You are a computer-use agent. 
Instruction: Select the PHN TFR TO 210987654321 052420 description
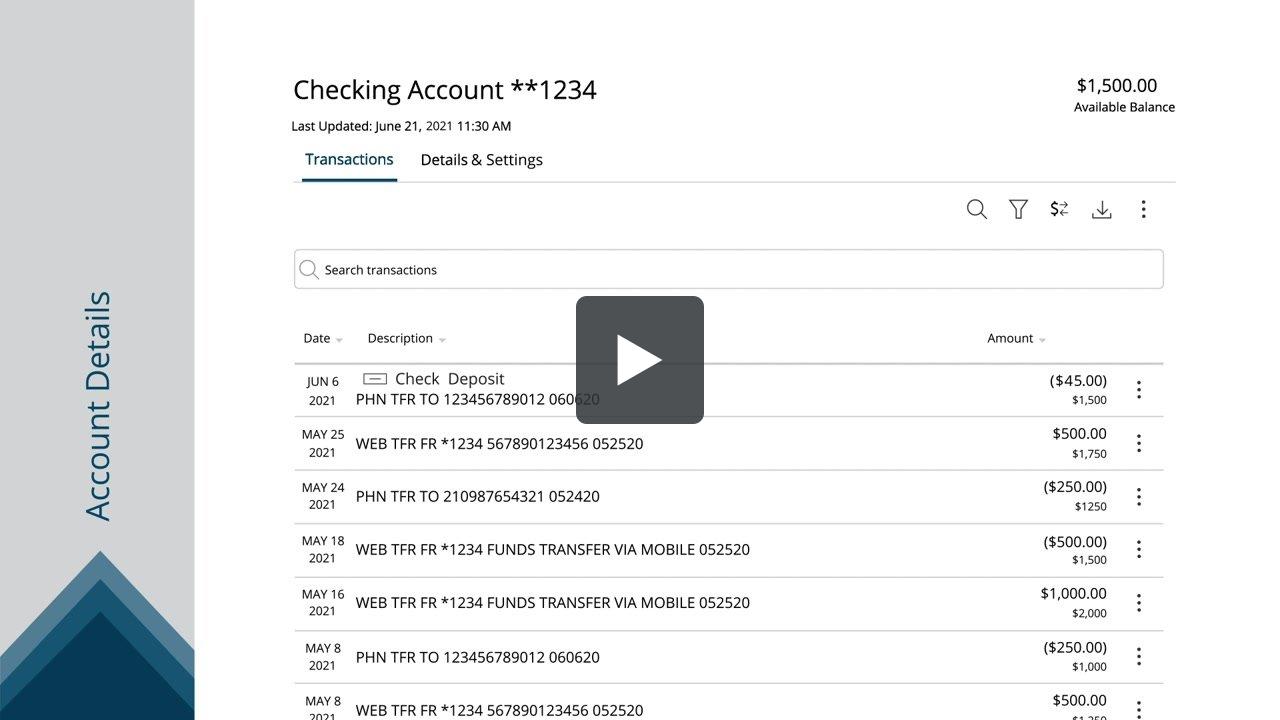click(478, 496)
